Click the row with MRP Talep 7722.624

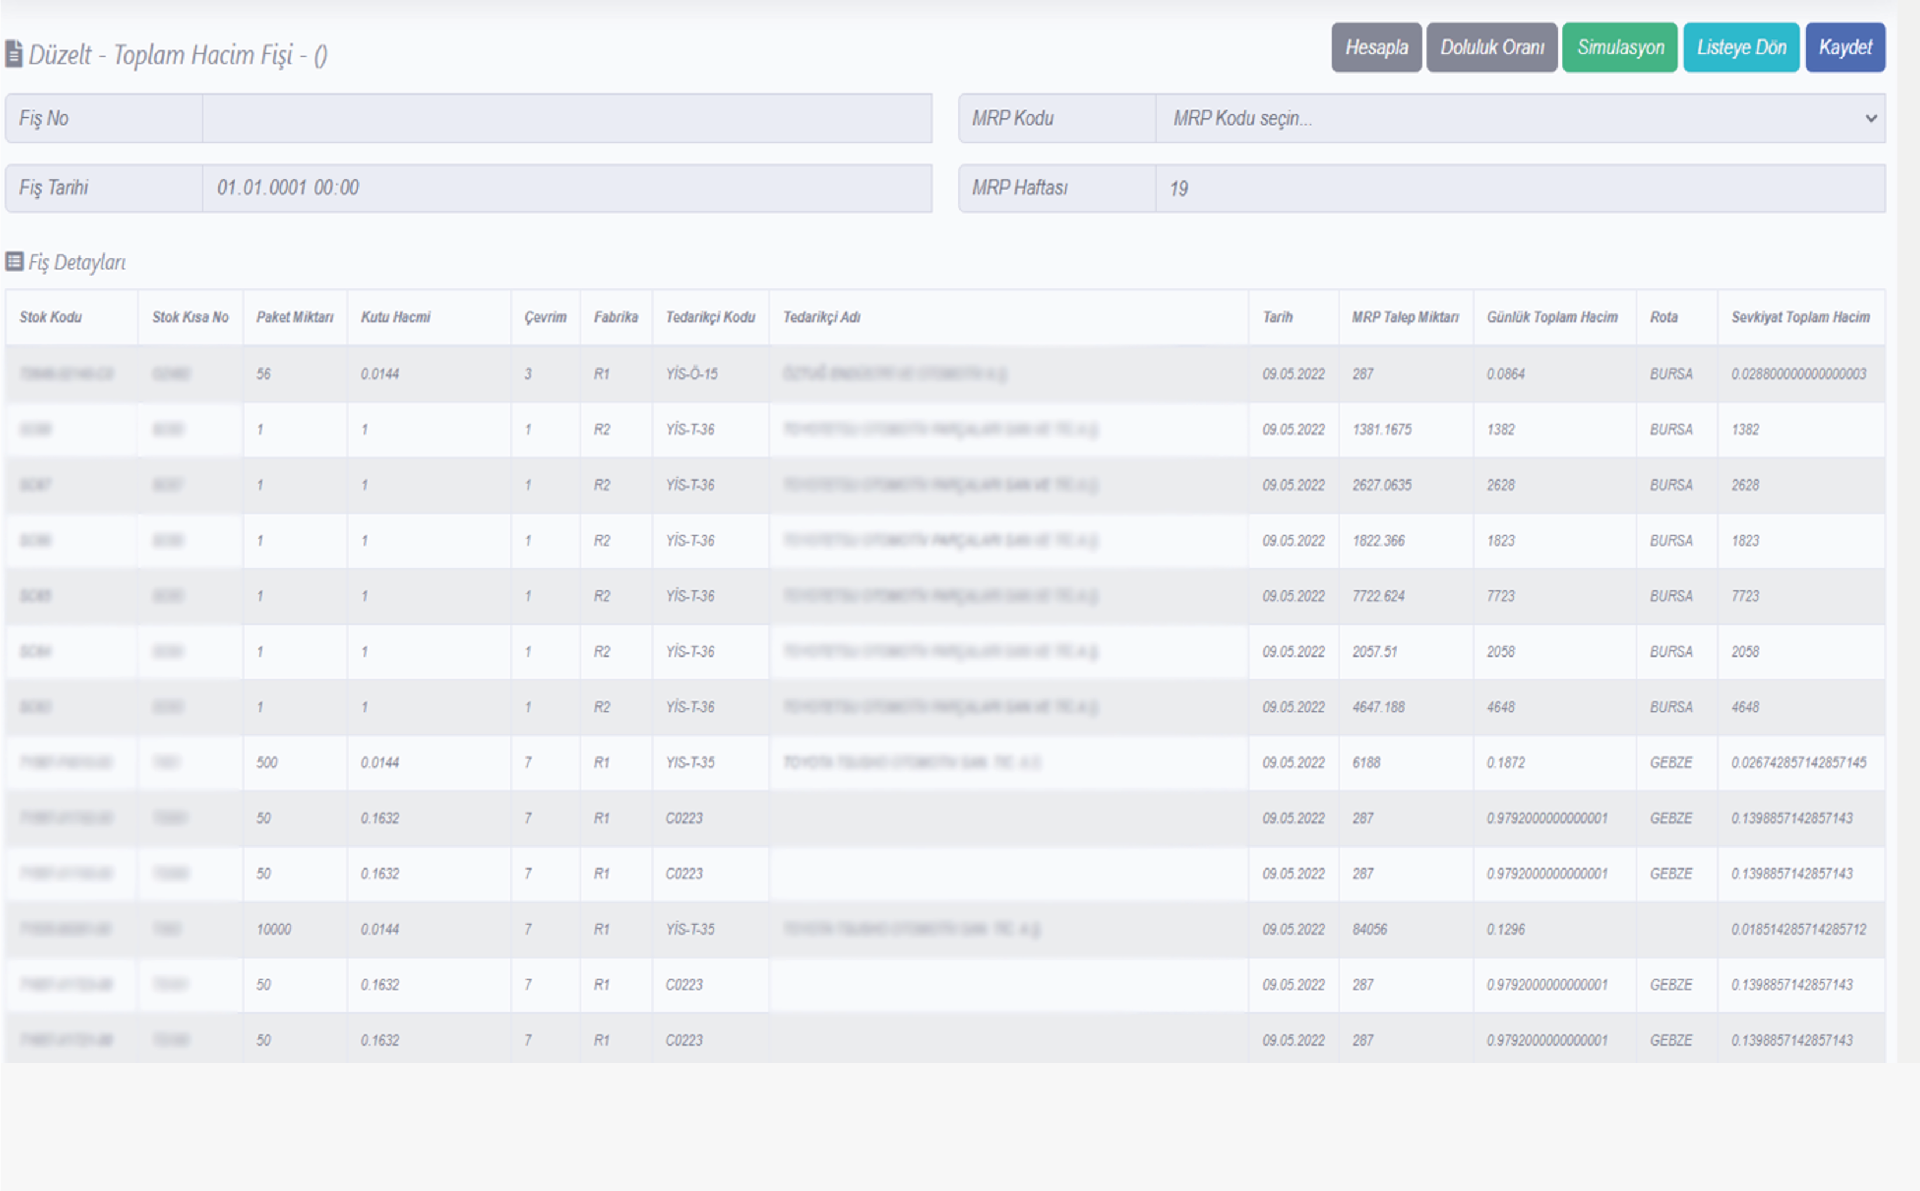coord(1378,596)
